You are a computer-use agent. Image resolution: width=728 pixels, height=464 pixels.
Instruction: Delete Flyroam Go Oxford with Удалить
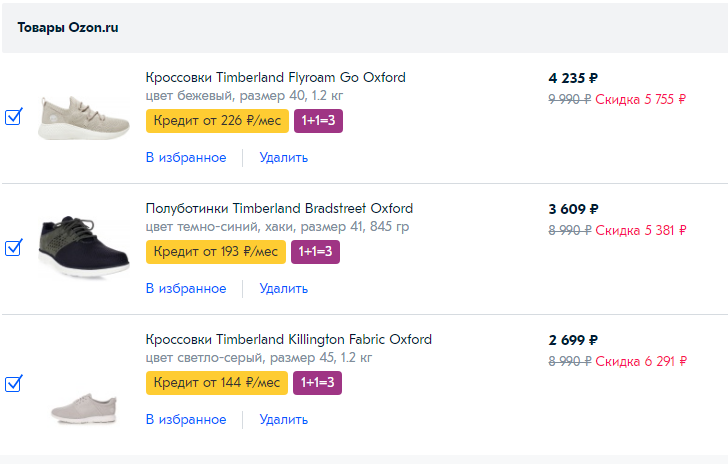[283, 157]
